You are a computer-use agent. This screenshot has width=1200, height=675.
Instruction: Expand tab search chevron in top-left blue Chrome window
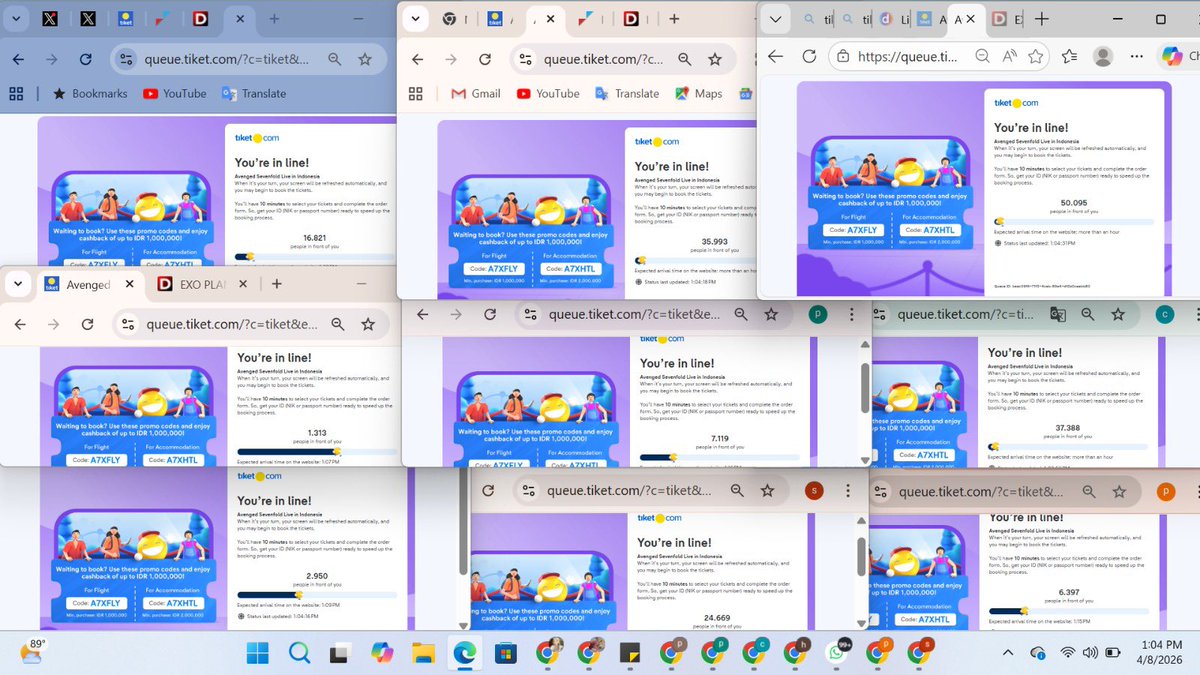[15, 19]
